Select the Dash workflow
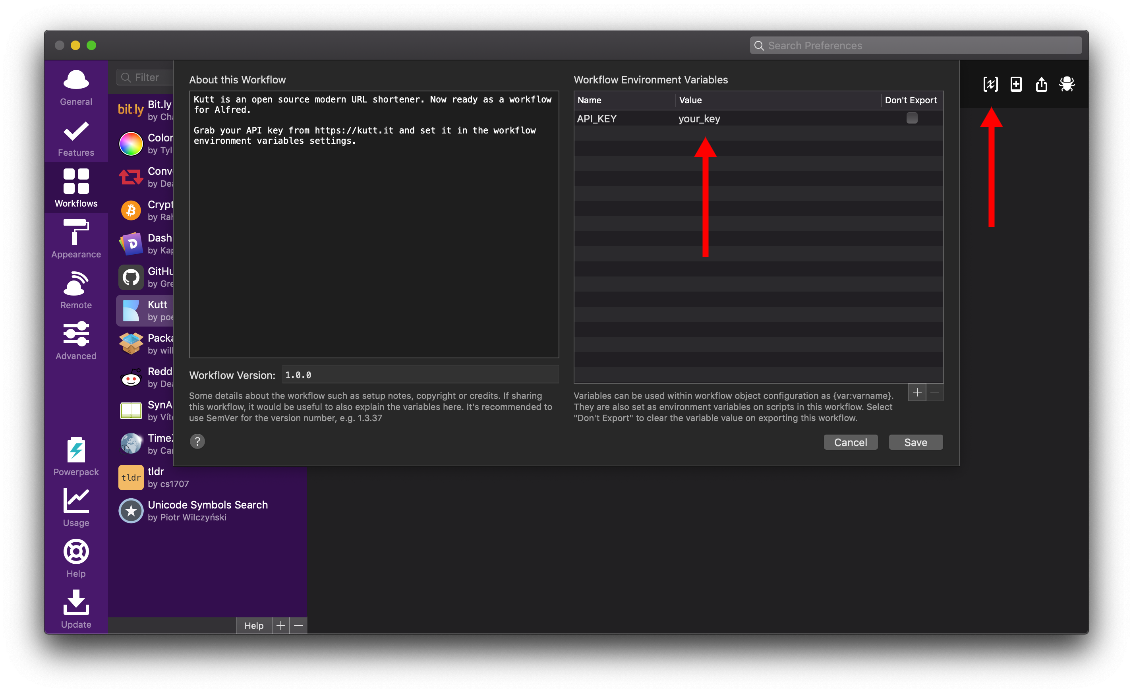This screenshot has height=693, width=1133. pos(145,244)
